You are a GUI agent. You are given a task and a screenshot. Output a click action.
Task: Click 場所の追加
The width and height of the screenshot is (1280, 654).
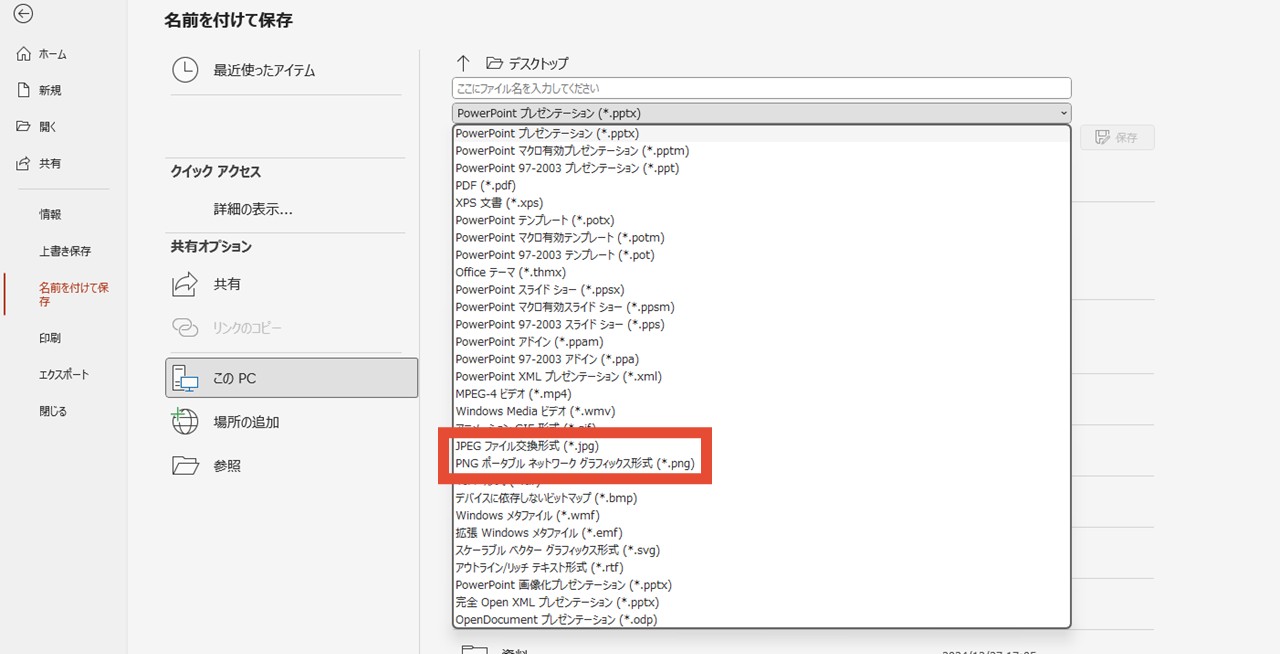(x=246, y=422)
